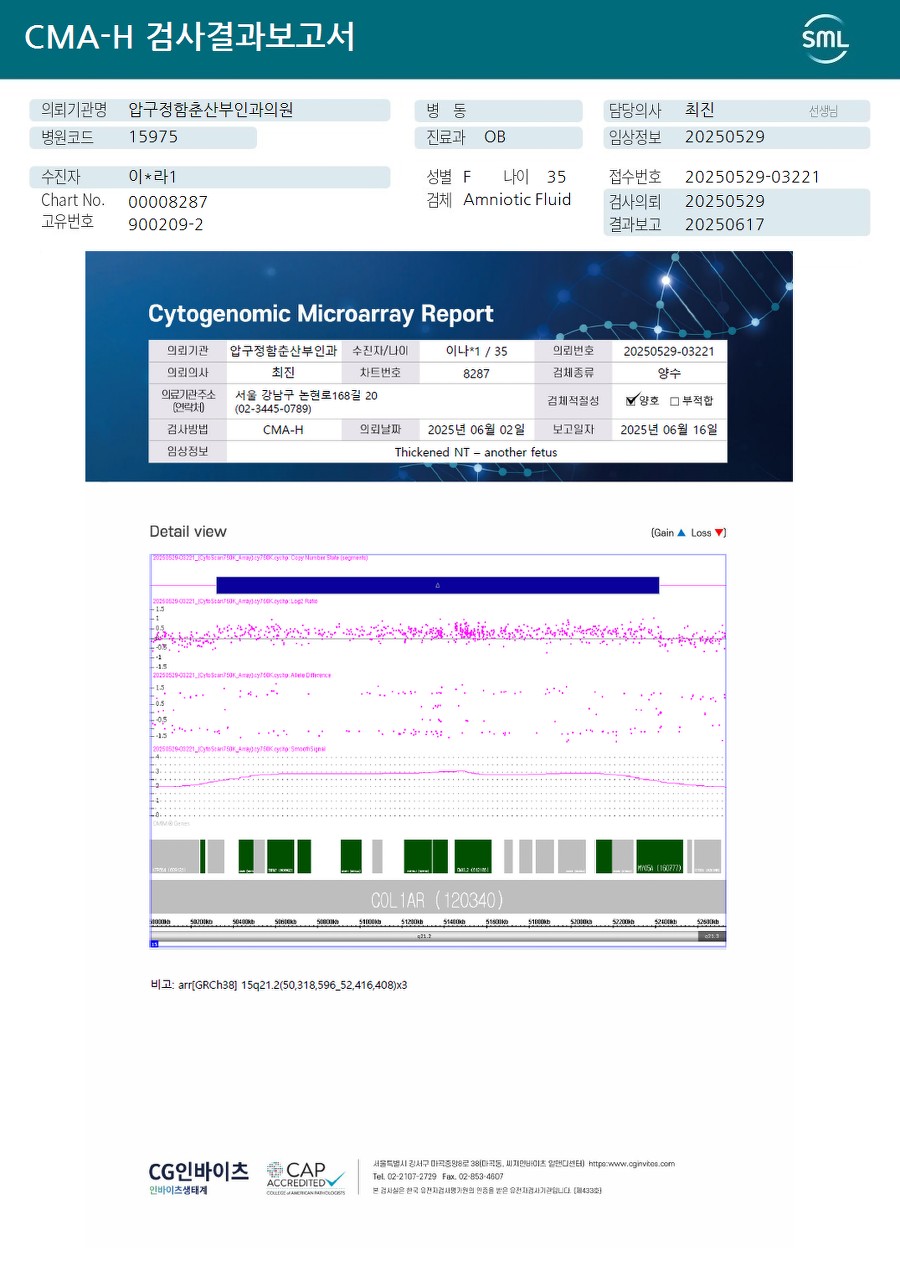Click the 검체종류 cell 양수
Screen dimensions: 900x1271
668,373
